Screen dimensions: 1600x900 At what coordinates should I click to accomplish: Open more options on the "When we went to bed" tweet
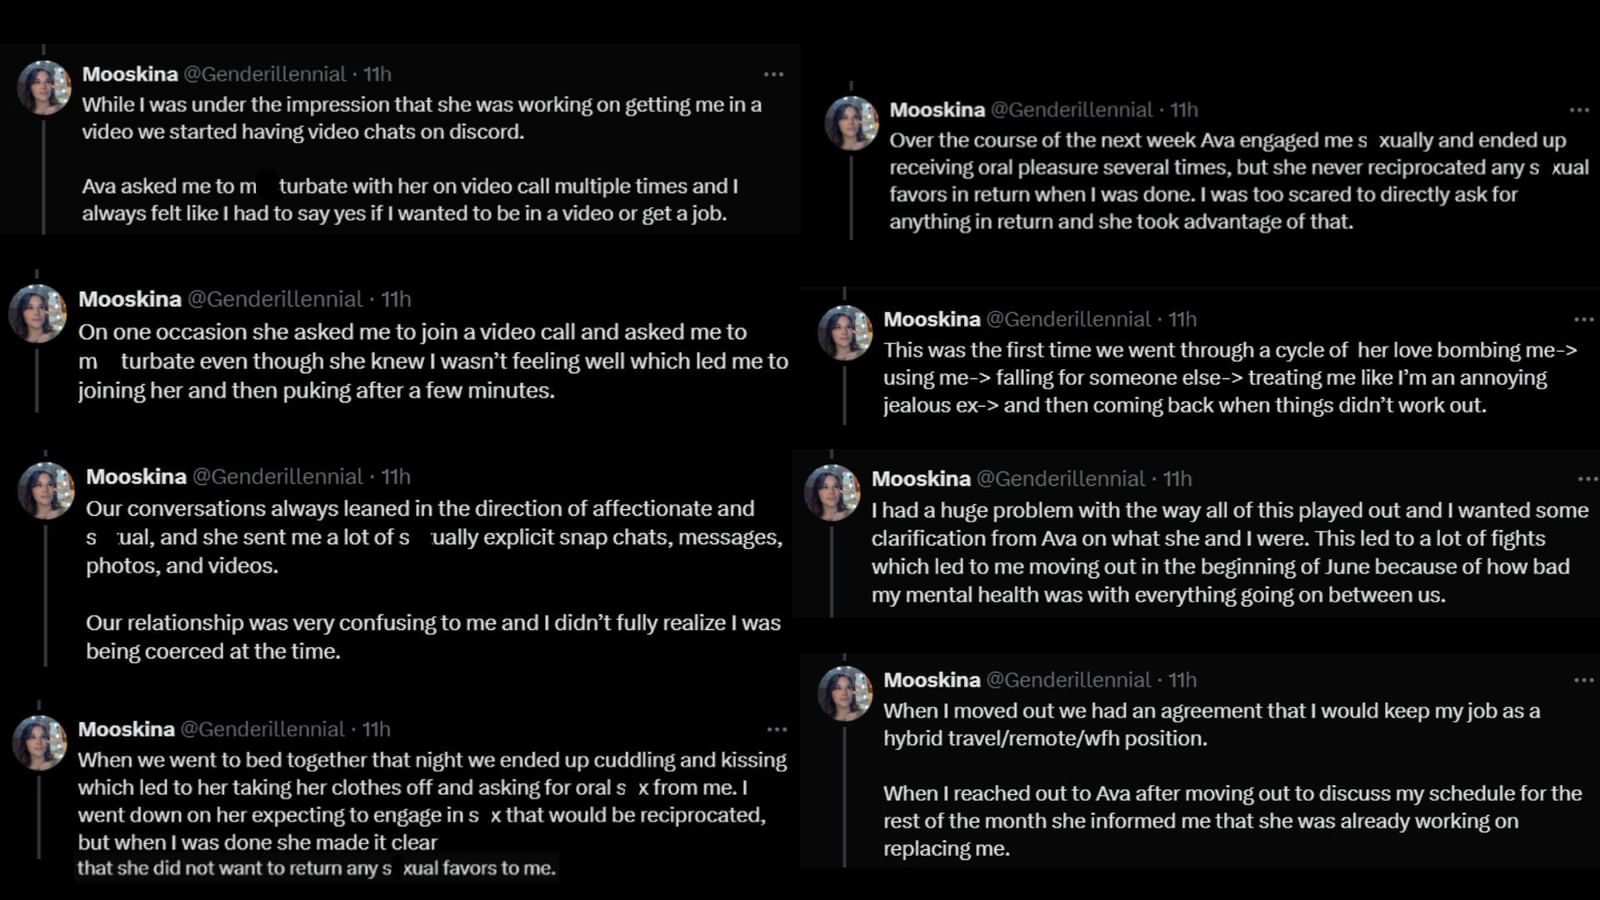775,729
